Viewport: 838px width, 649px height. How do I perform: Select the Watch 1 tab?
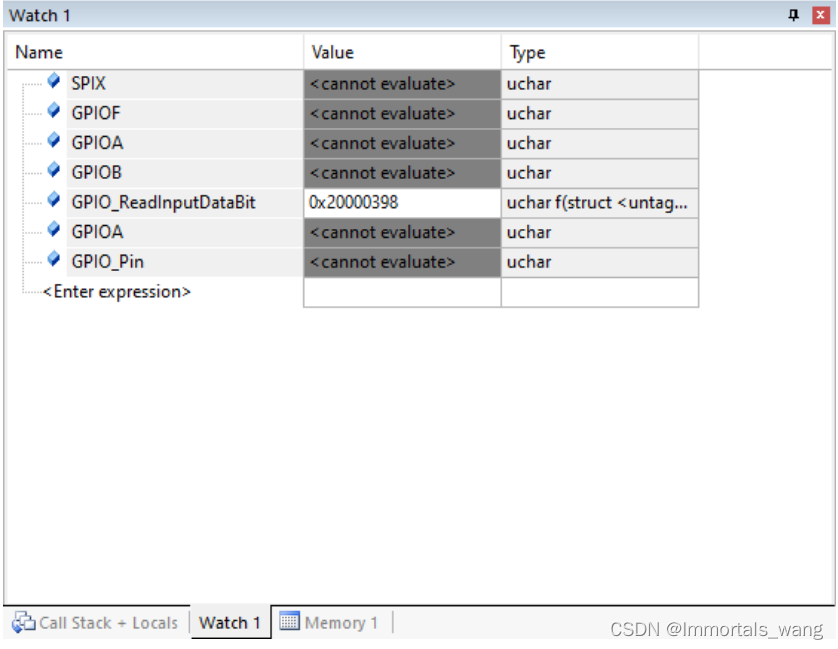click(230, 622)
